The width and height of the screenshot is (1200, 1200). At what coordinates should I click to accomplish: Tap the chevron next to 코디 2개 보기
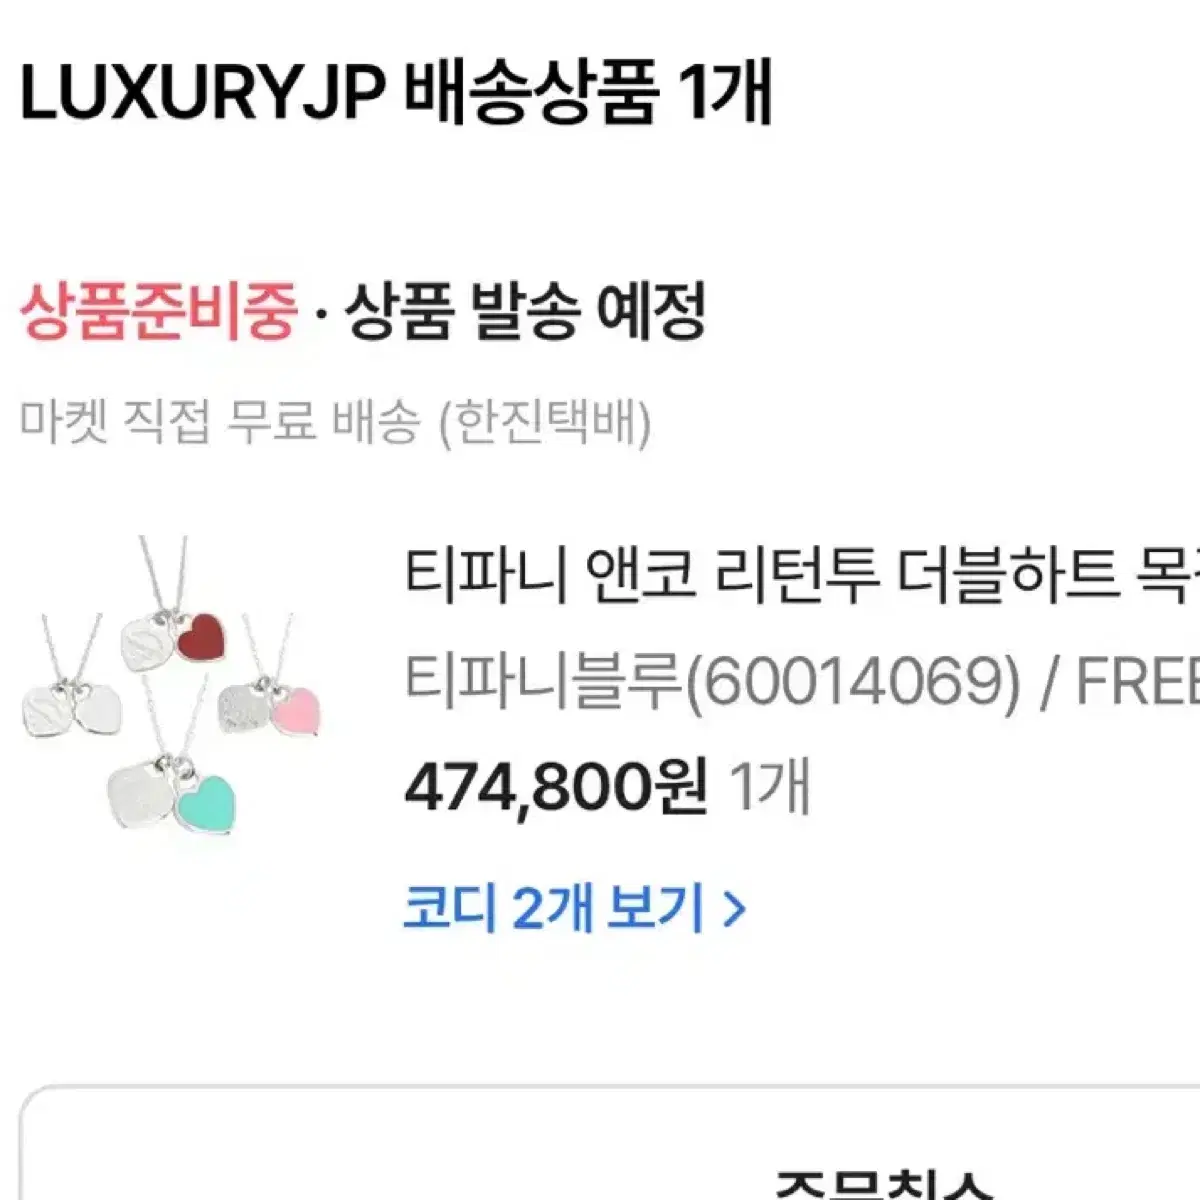(x=733, y=910)
